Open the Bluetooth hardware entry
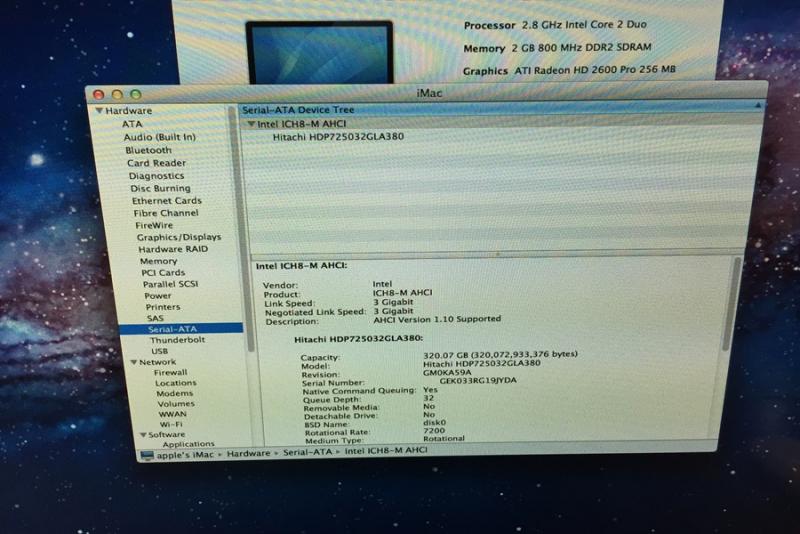 [148, 150]
